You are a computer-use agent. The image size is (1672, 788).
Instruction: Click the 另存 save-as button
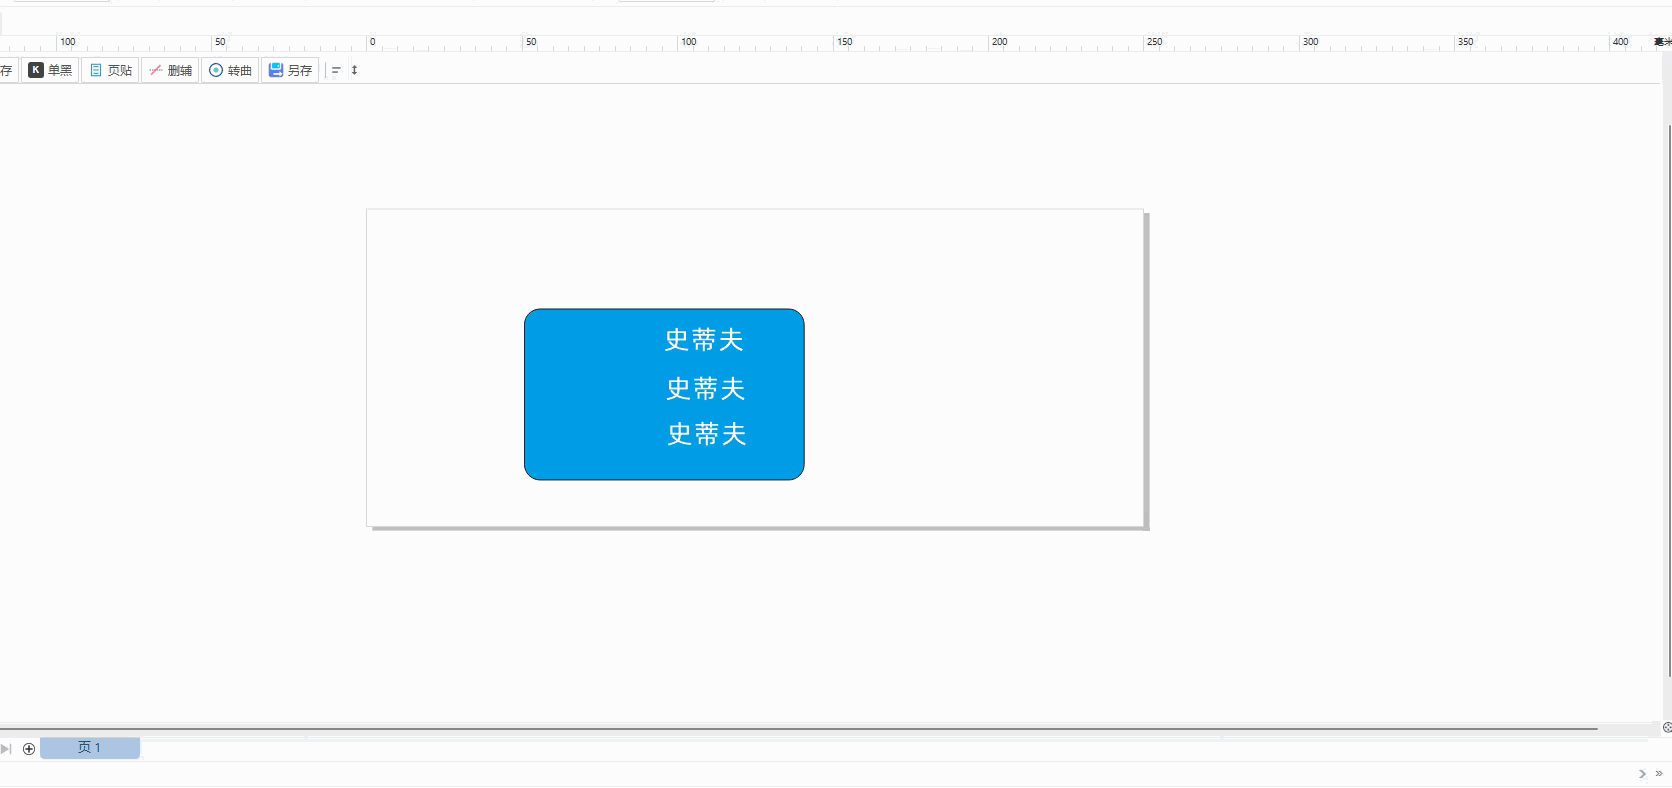click(290, 70)
